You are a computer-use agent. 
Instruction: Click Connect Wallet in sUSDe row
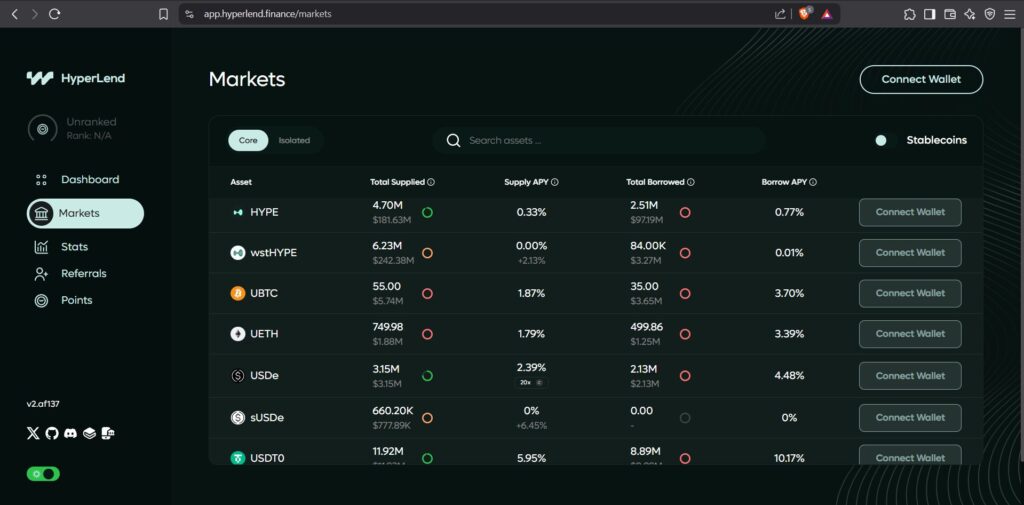click(910, 417)
